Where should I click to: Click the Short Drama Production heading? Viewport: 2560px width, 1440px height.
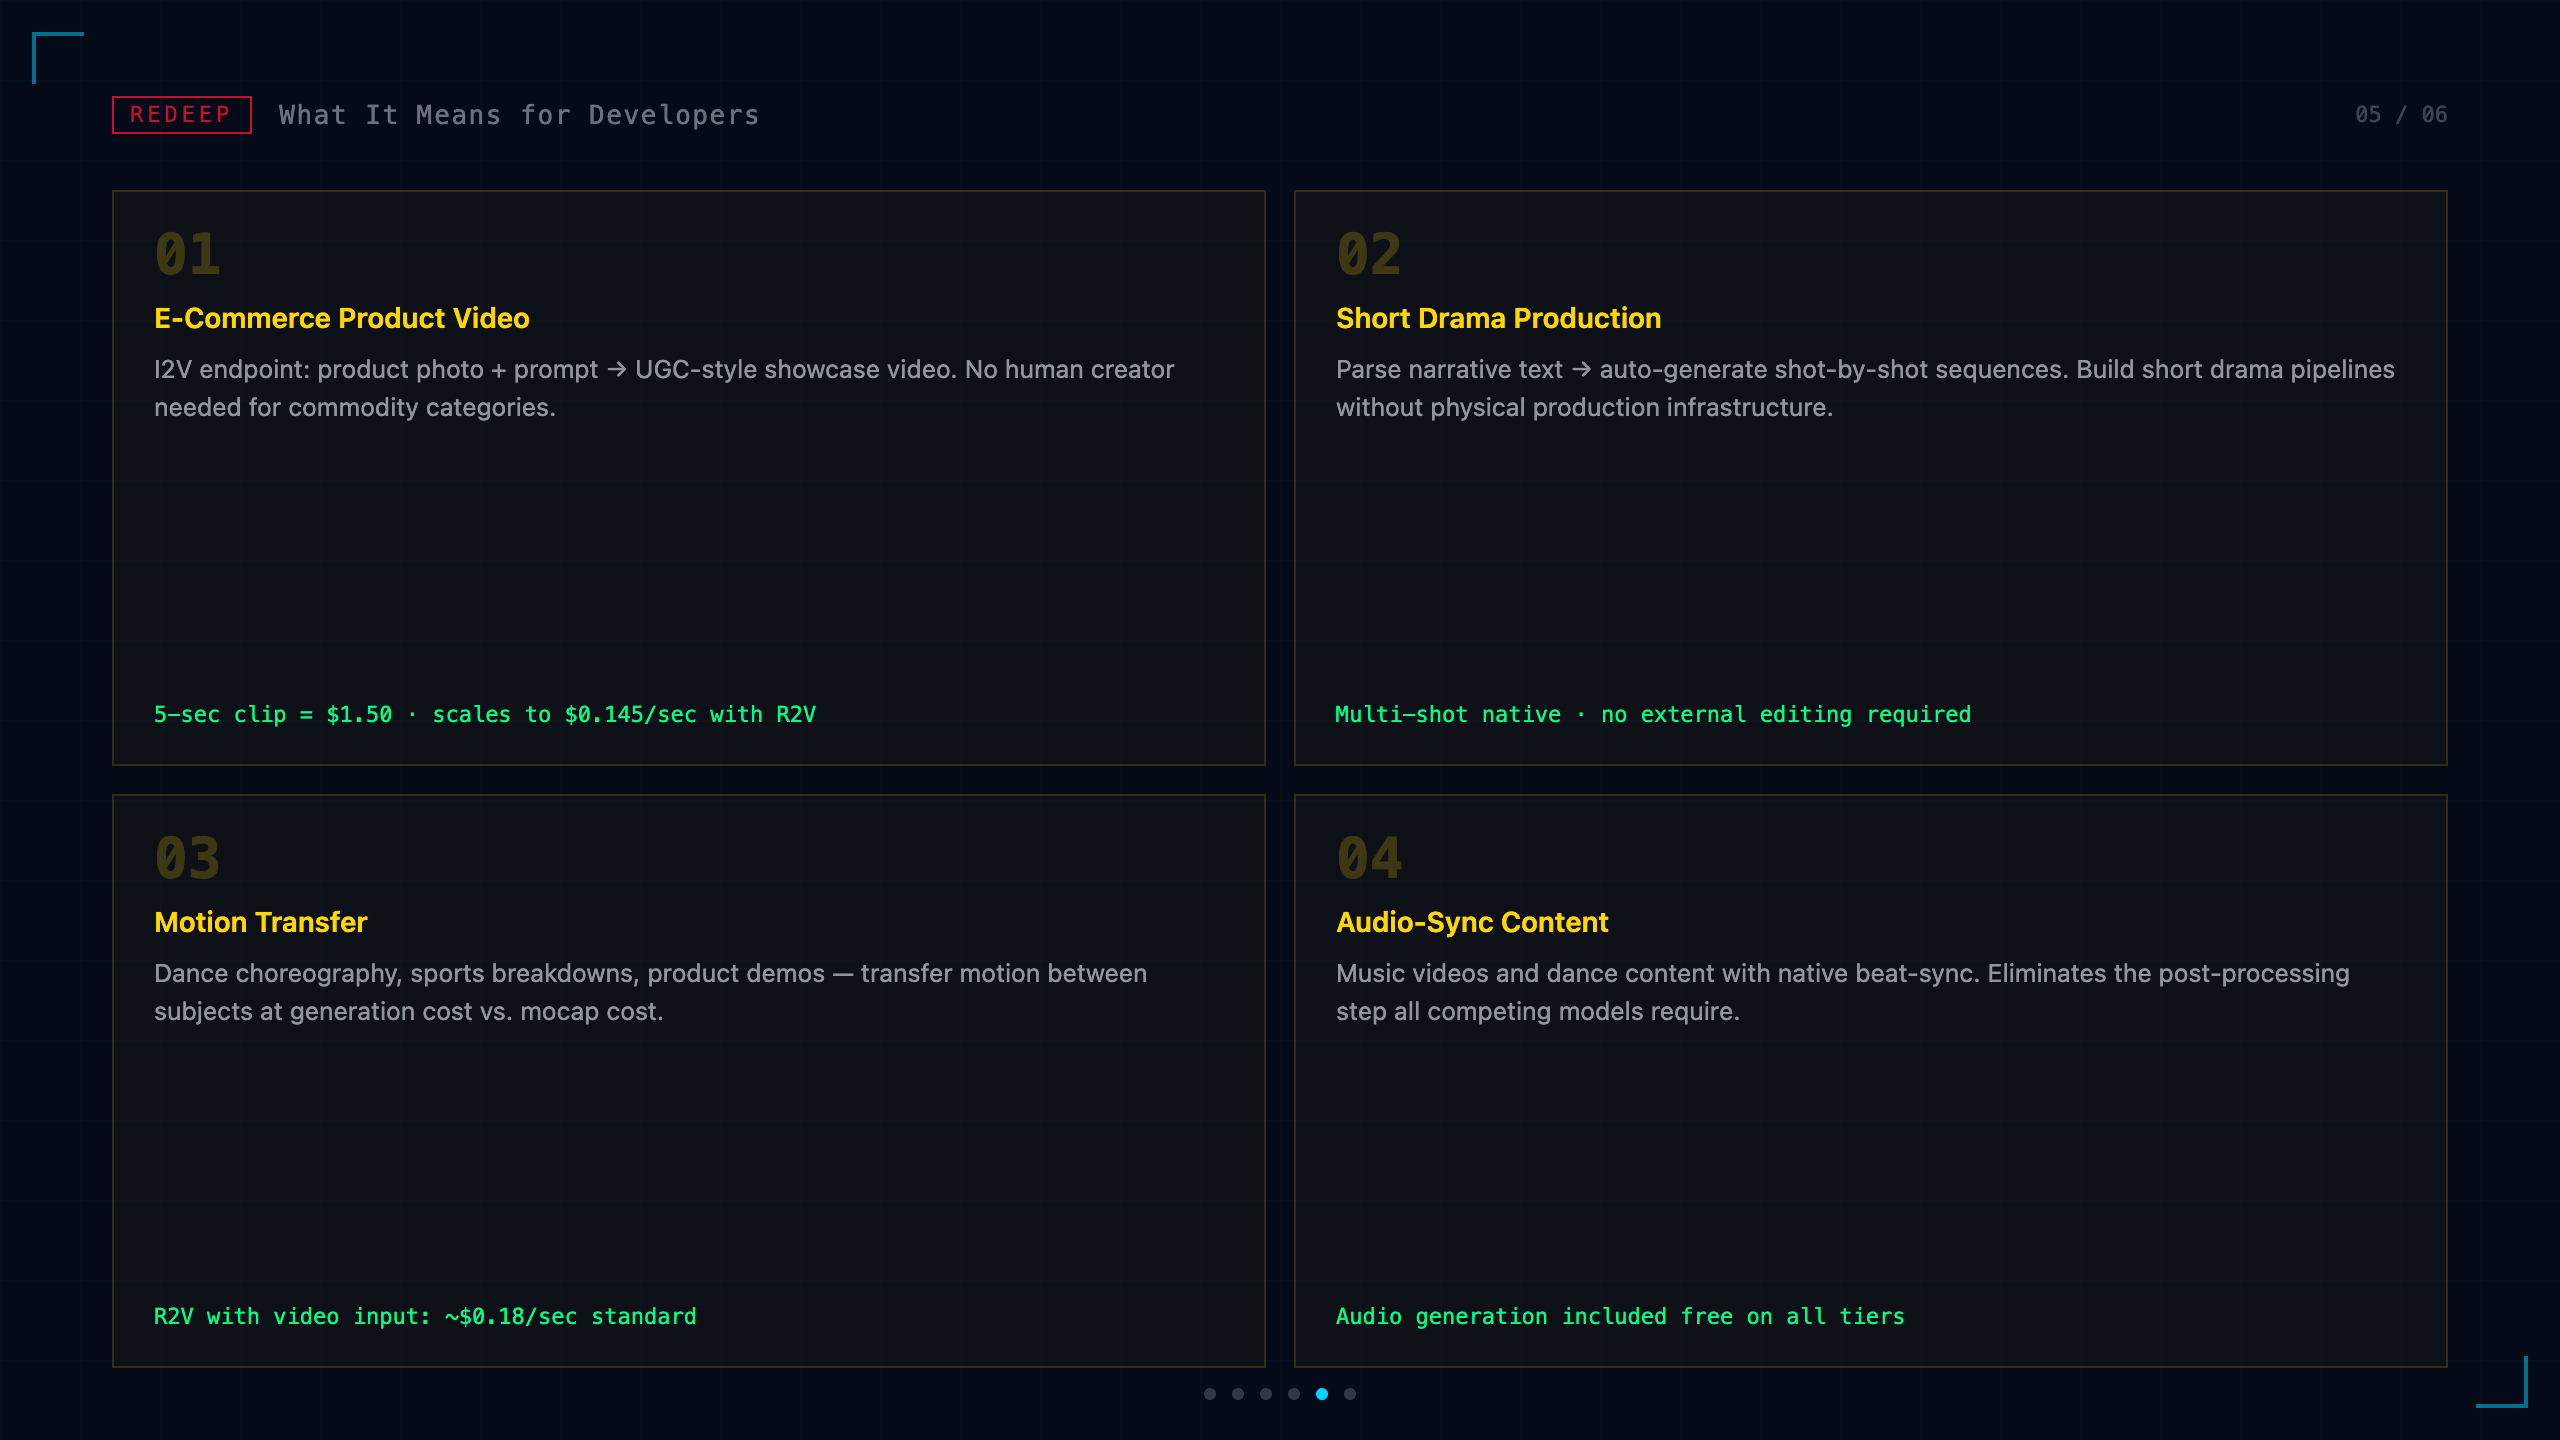click(1498, 318)
